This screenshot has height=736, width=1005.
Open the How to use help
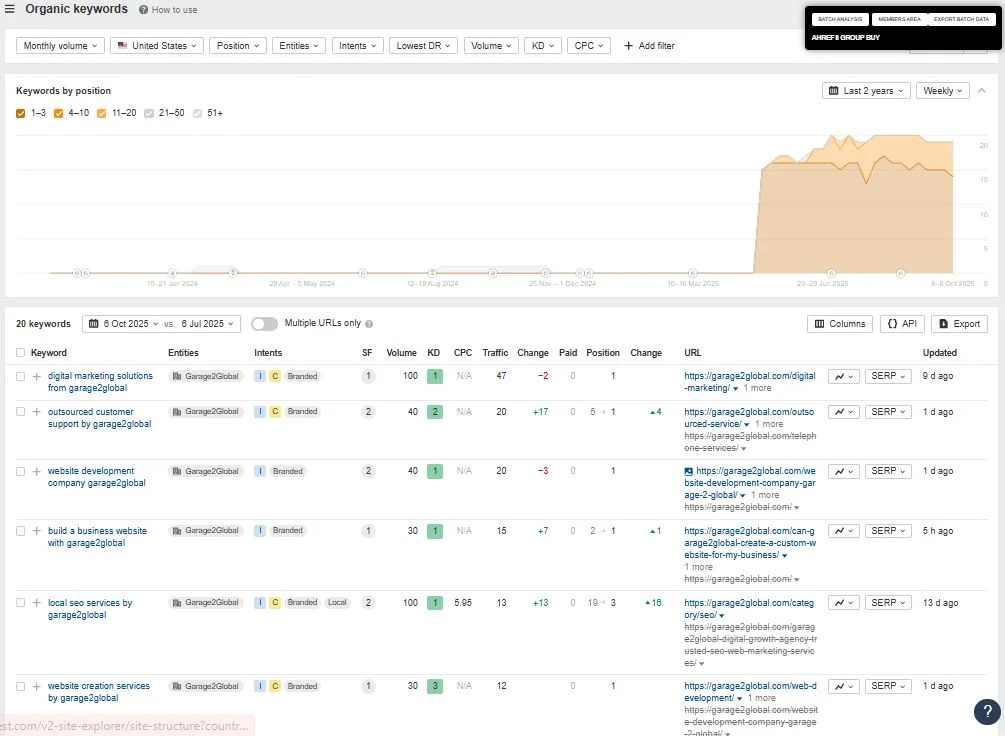click(x=169, y=10)
